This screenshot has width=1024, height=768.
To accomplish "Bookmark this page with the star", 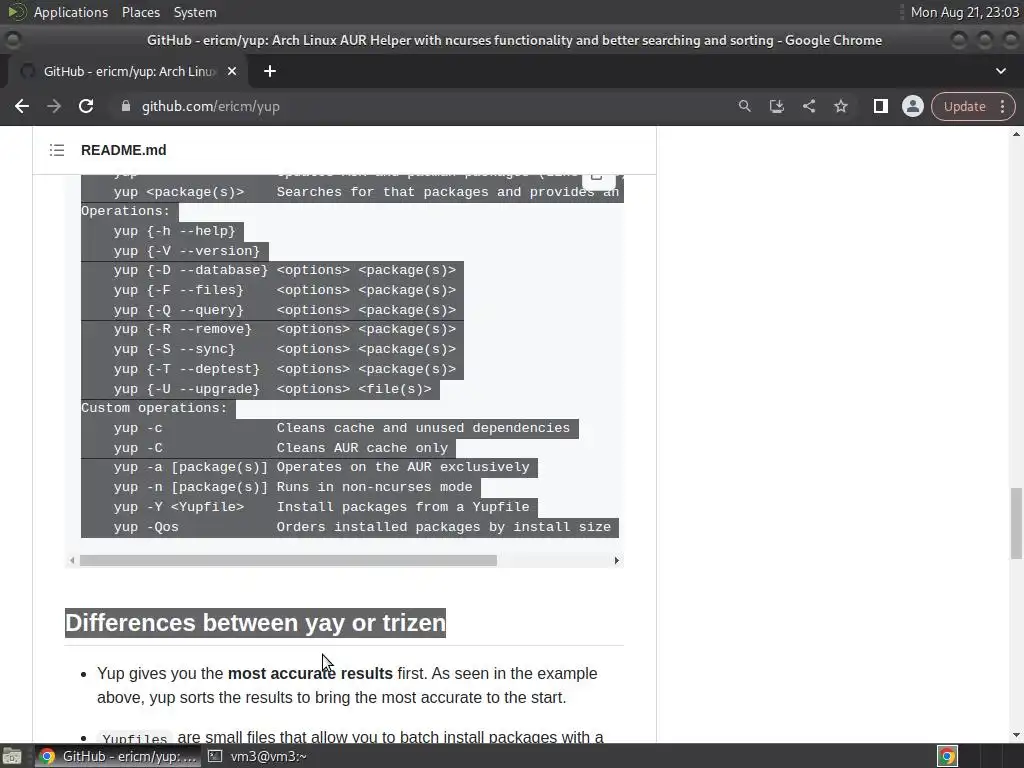I will pos(840,106).
